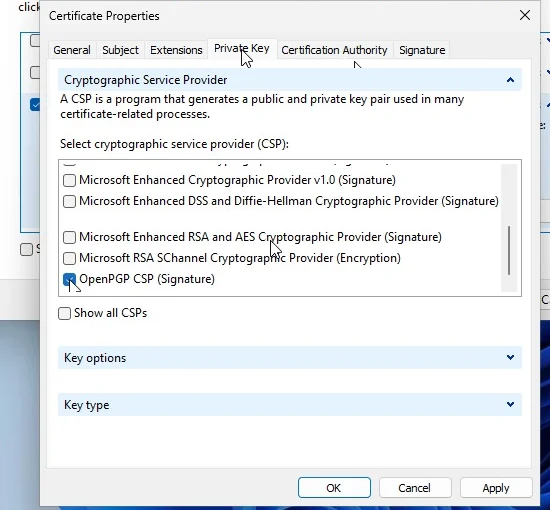The width and height of the screenshot is (550, 510).
Task: Check Microsoft Enhanced DSS and Diffie-Hellman provider
Action: 69,201
